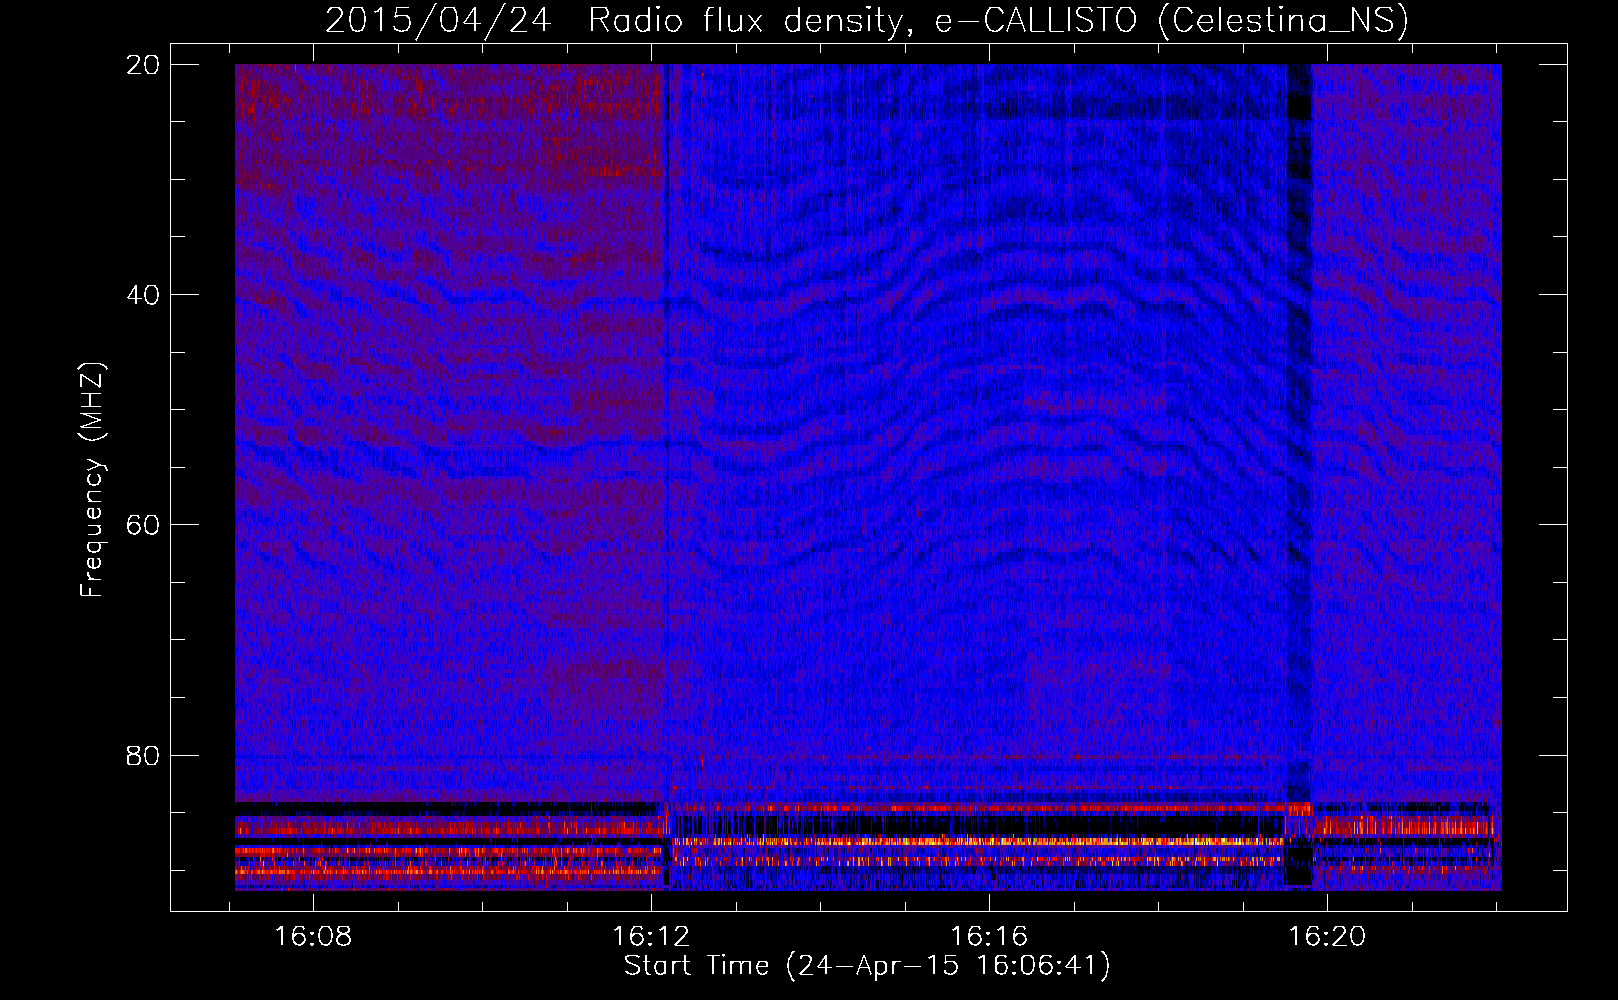Click the 'Frequency (MHZ)' axis label
The image size is (1618, 1000).
92,480
